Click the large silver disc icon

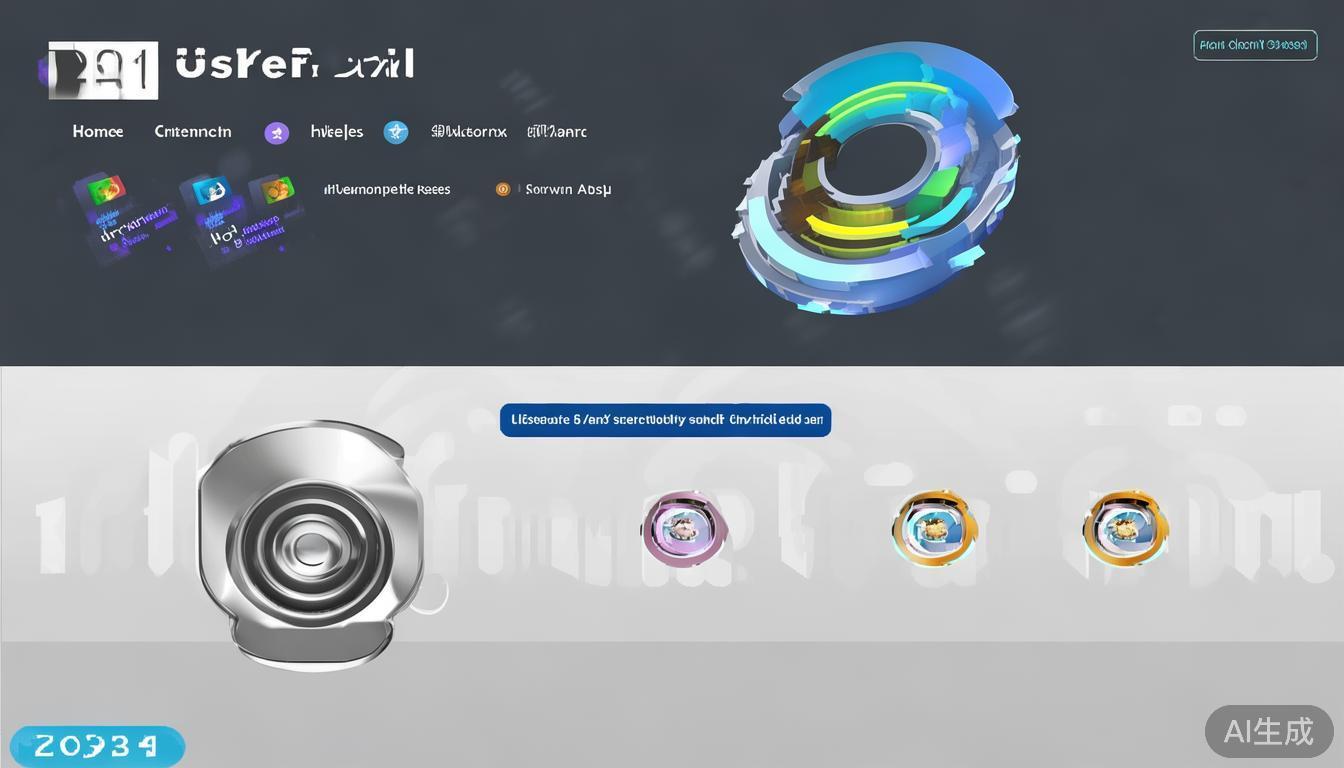[x=312, y=545]
